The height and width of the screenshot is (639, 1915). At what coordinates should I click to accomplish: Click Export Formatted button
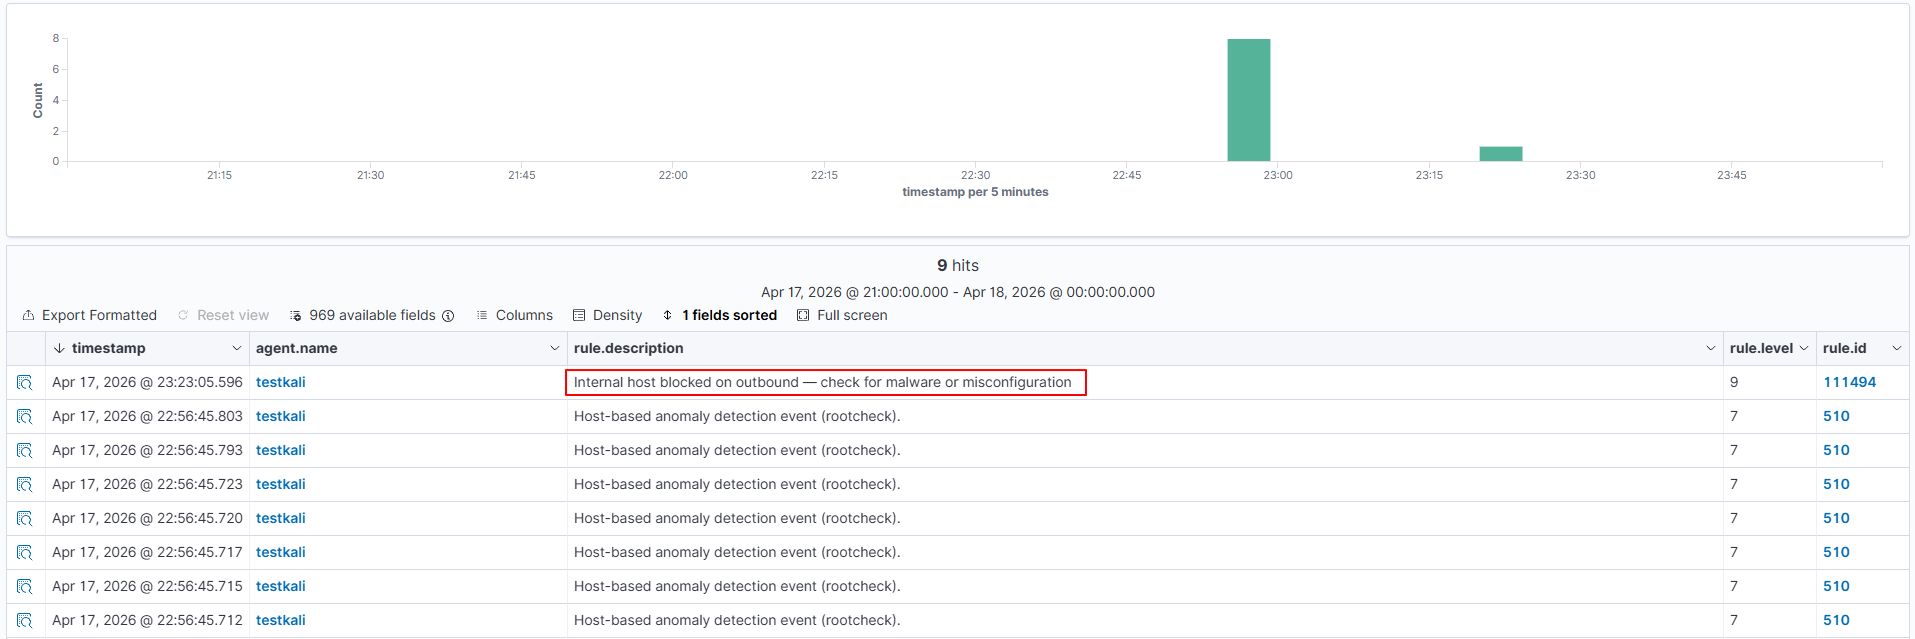89,316
